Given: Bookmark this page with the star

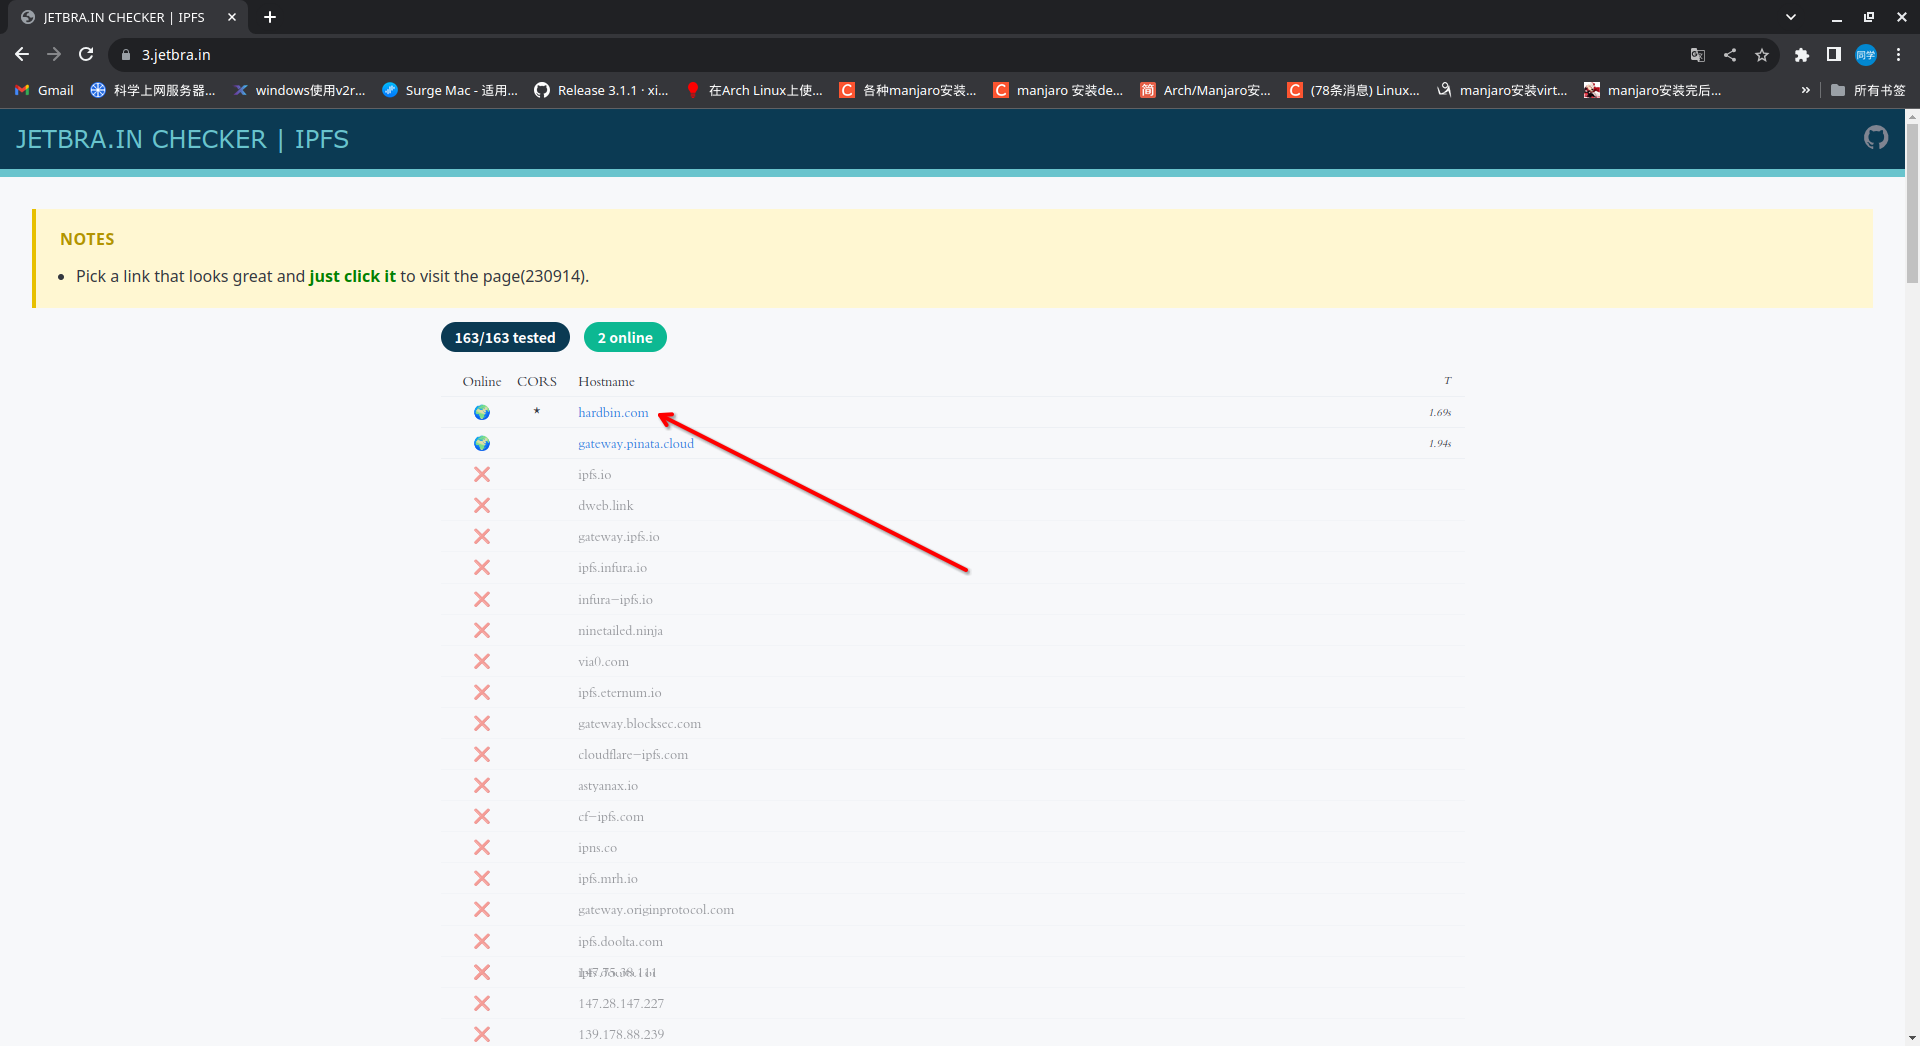Looking at the screenshot, I should [x=1762, y=55].
